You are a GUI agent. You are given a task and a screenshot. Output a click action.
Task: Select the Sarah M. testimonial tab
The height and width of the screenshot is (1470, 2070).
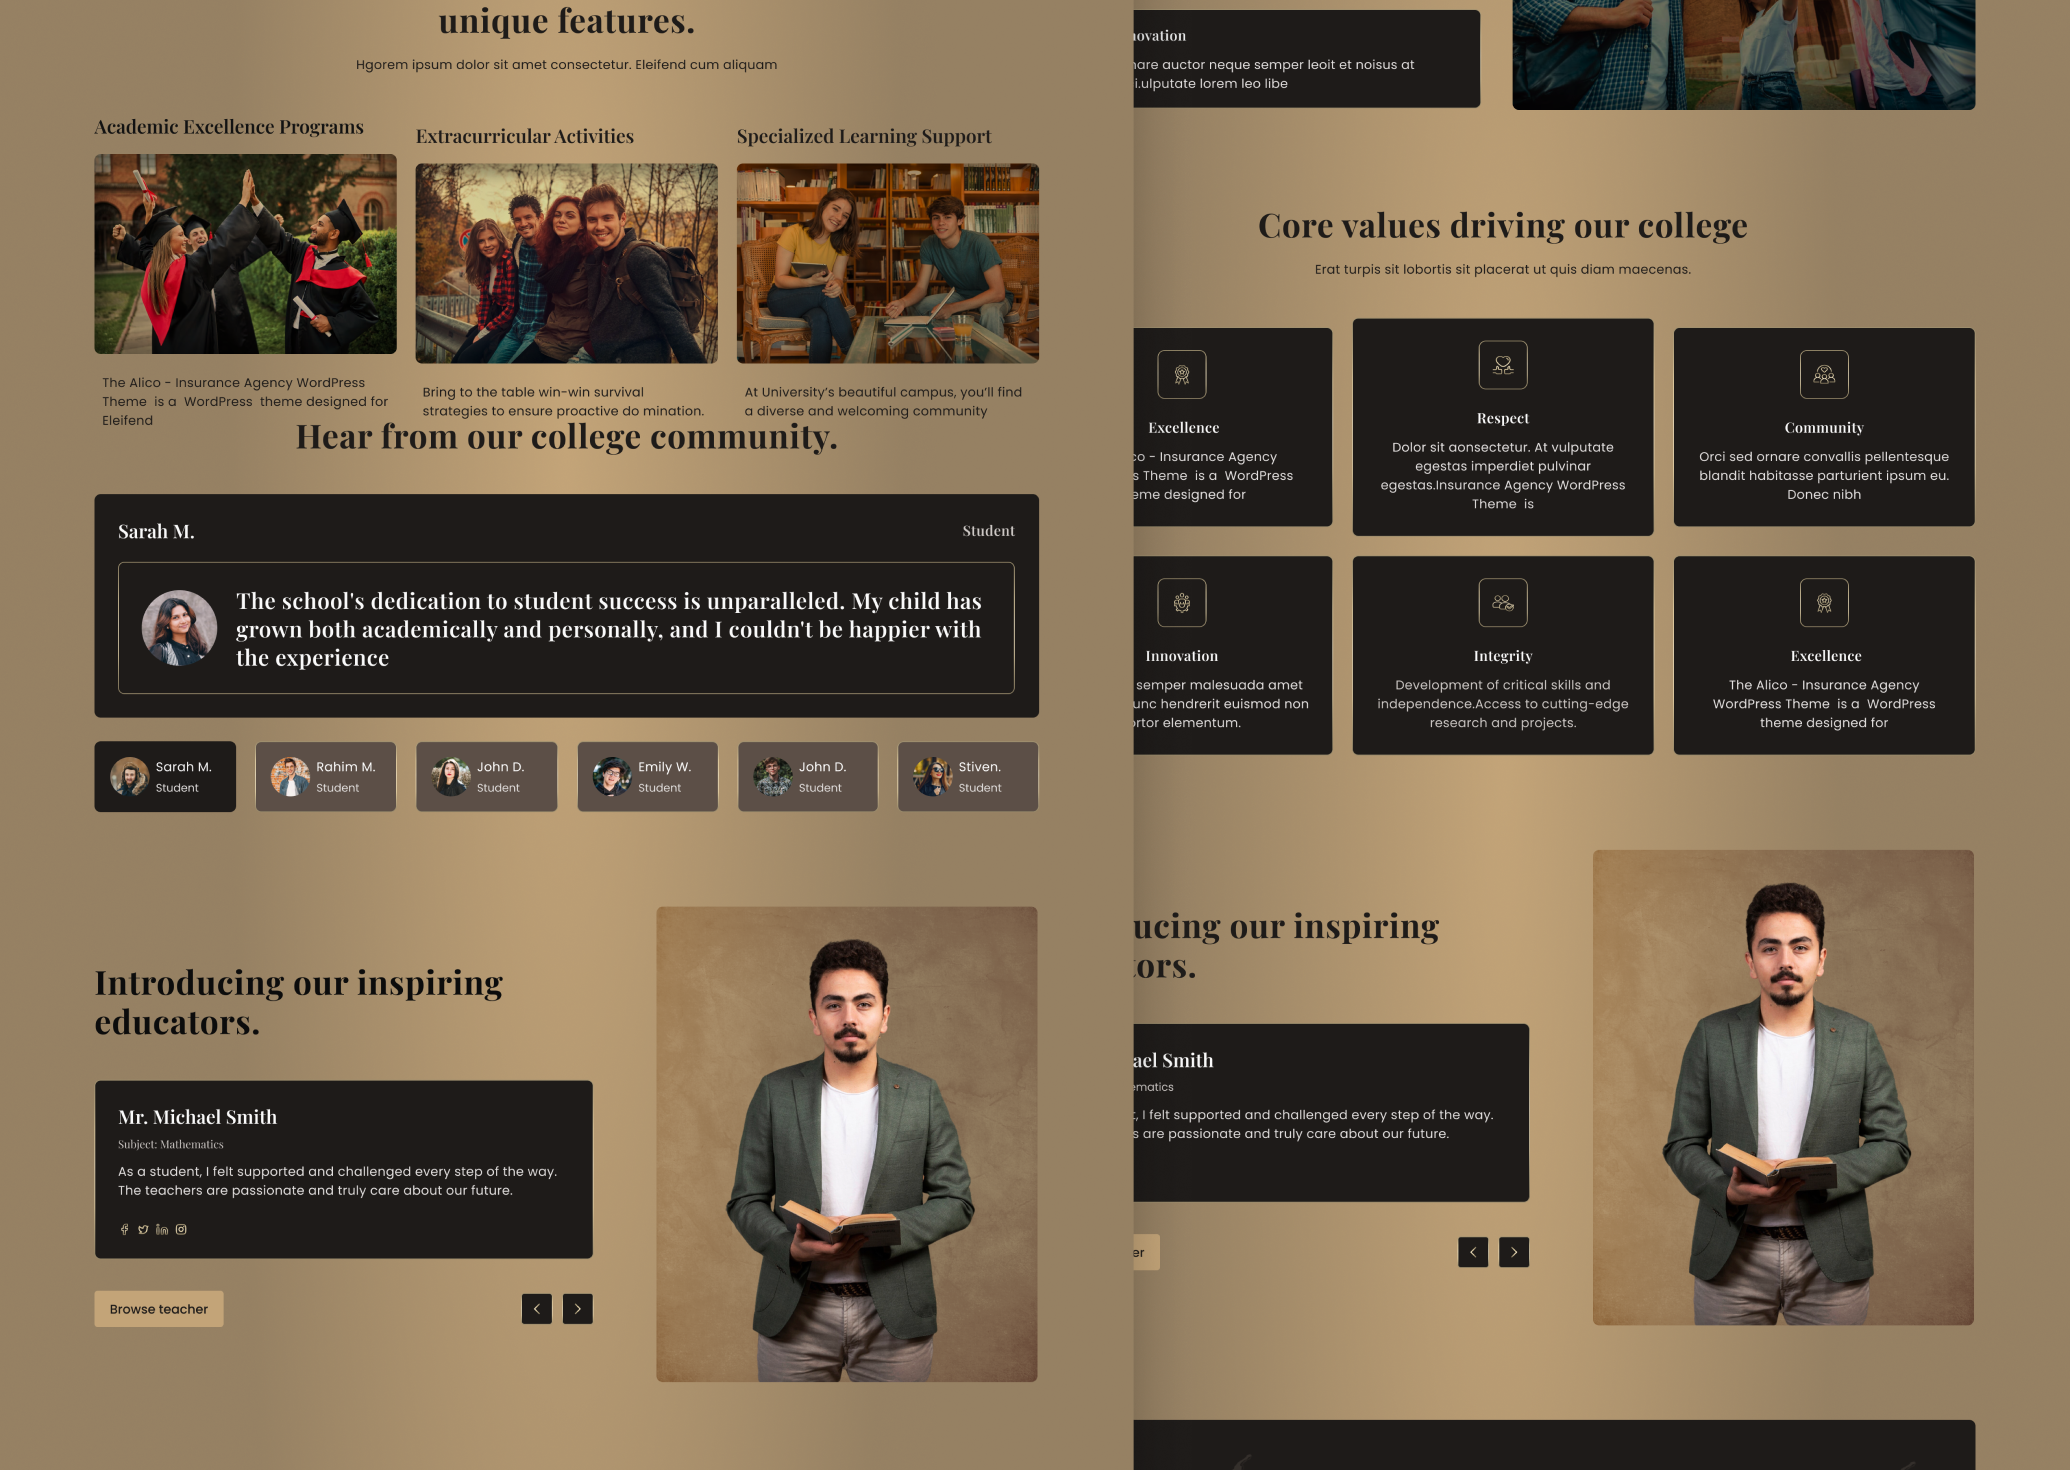(x=165, y=776)
